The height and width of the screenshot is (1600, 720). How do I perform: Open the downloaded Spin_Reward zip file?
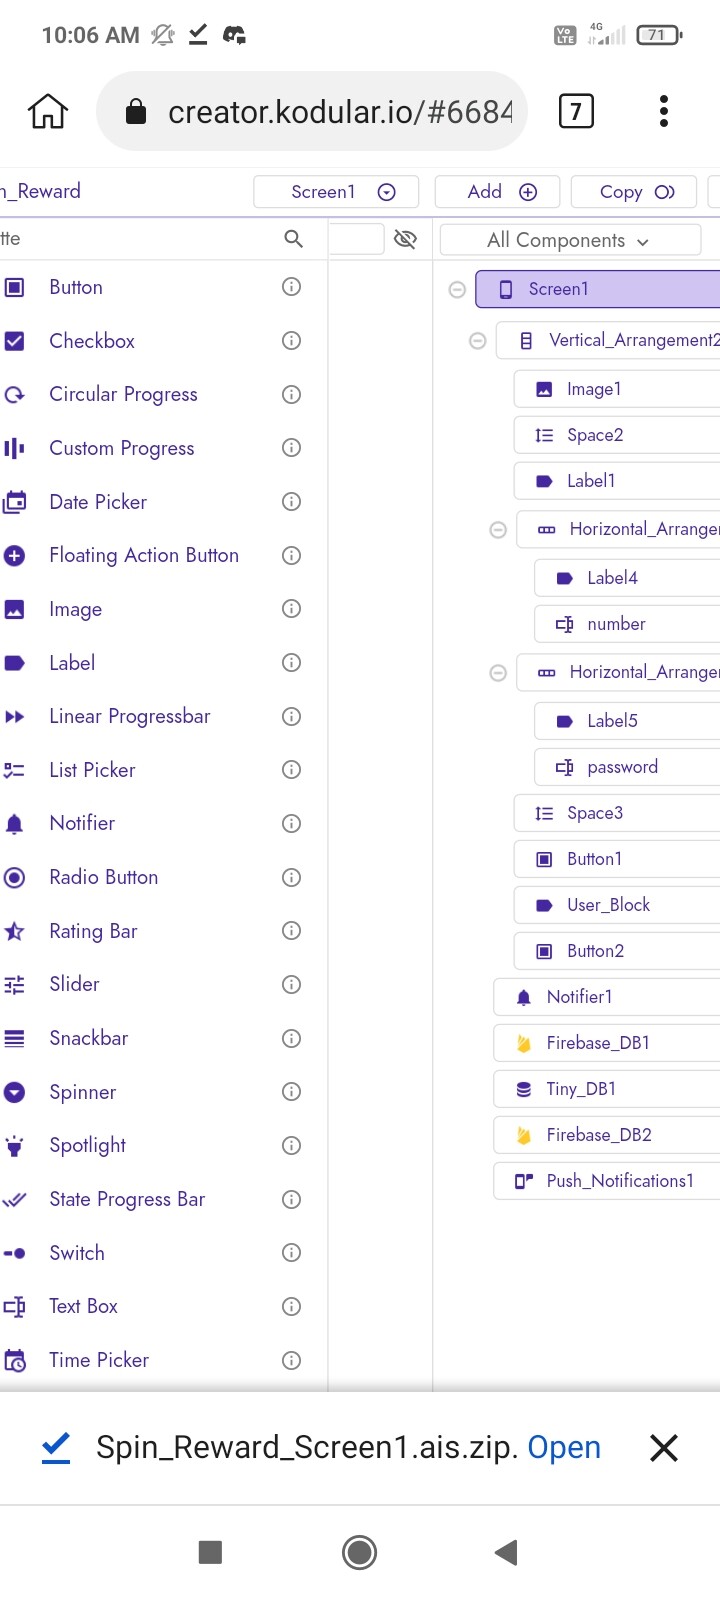(564, 1447)
